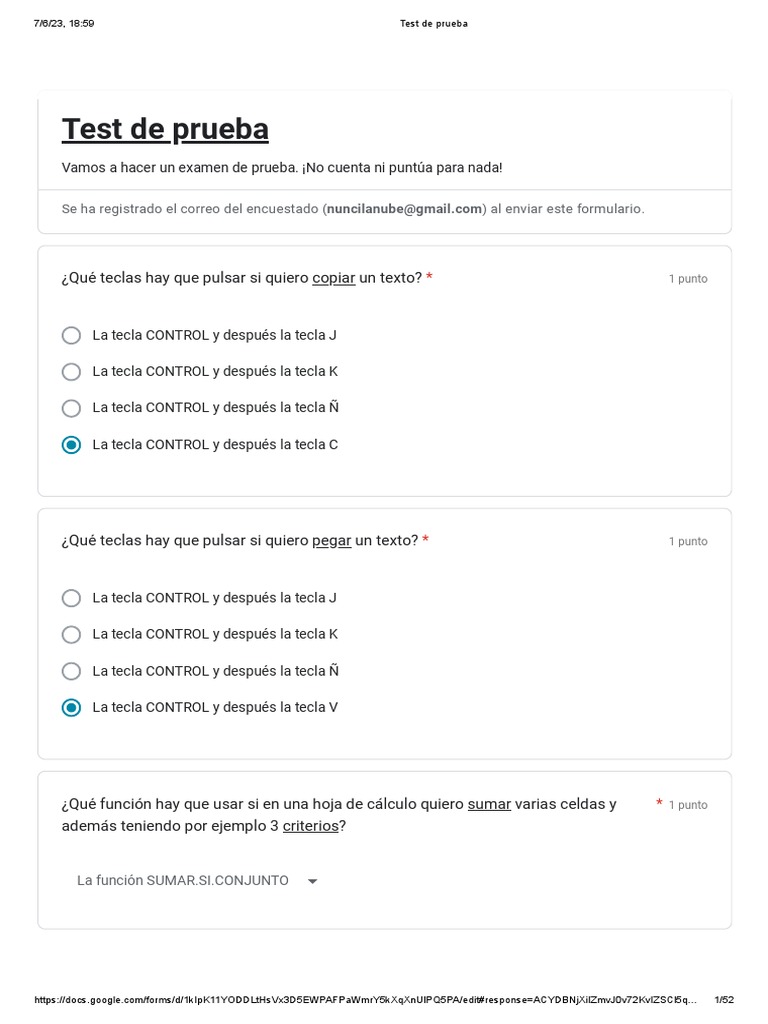The image size is (768, 1024).
Task: Choose CONTROL + Ñ radio in copiar question
Action: pyautogui.click(x=71, y=408)
